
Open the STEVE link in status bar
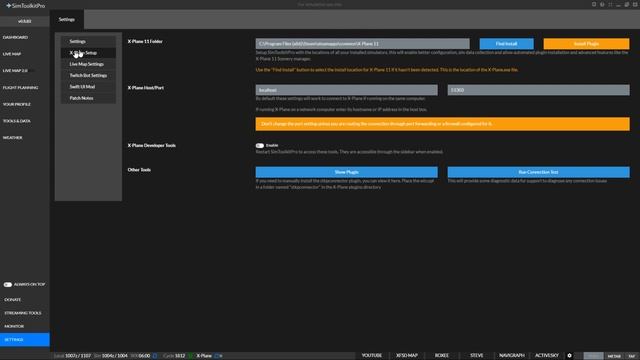click(476, 356)
